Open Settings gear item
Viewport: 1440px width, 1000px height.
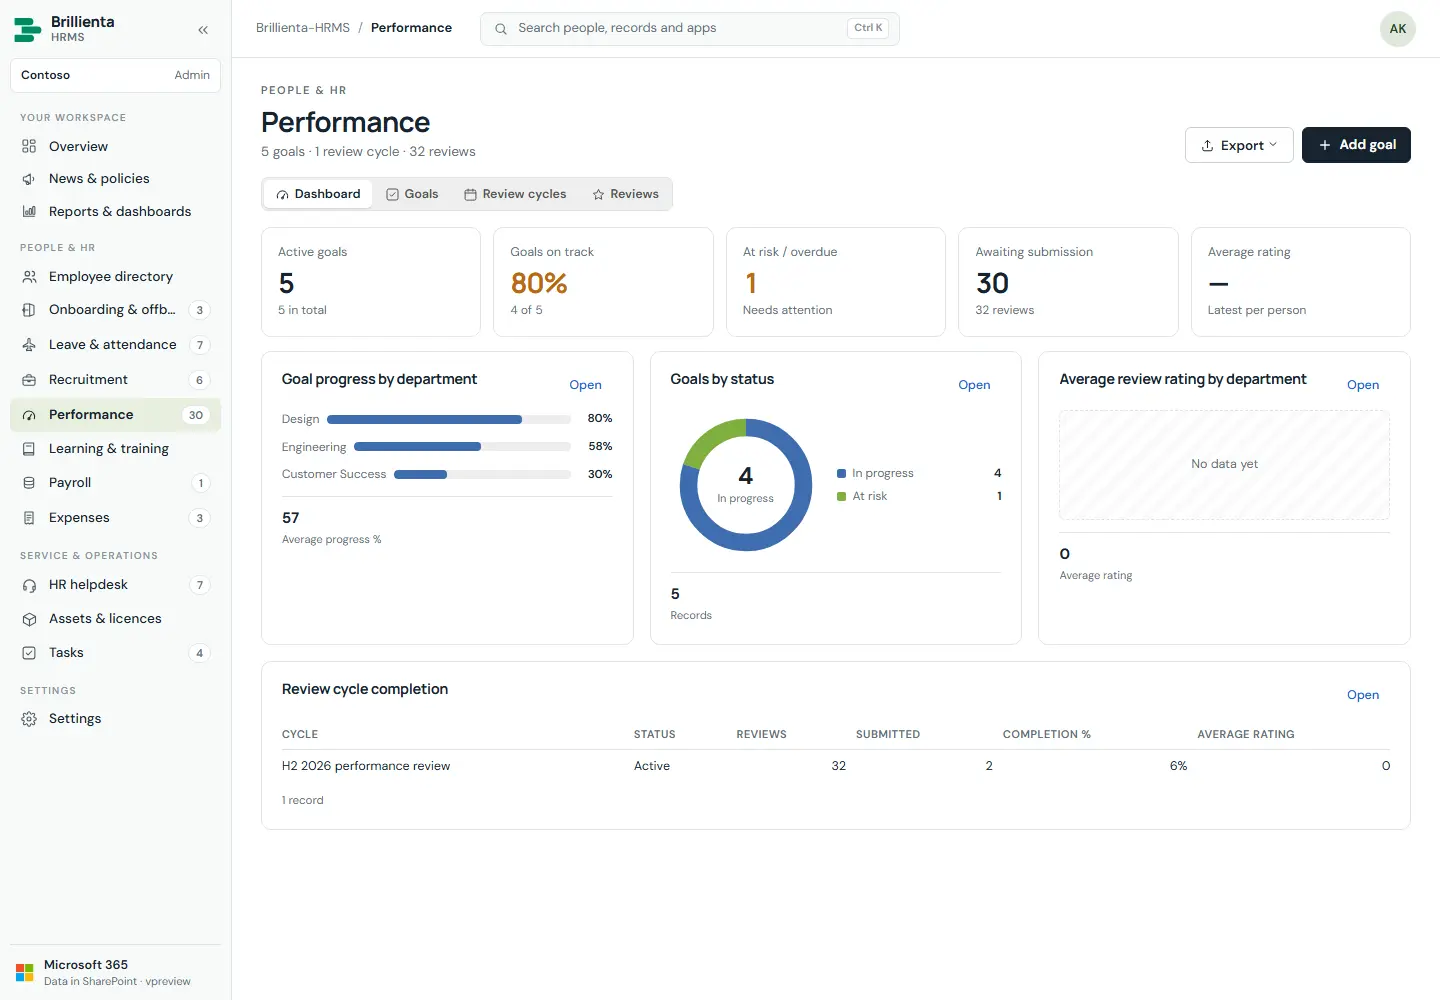[115, 718]
